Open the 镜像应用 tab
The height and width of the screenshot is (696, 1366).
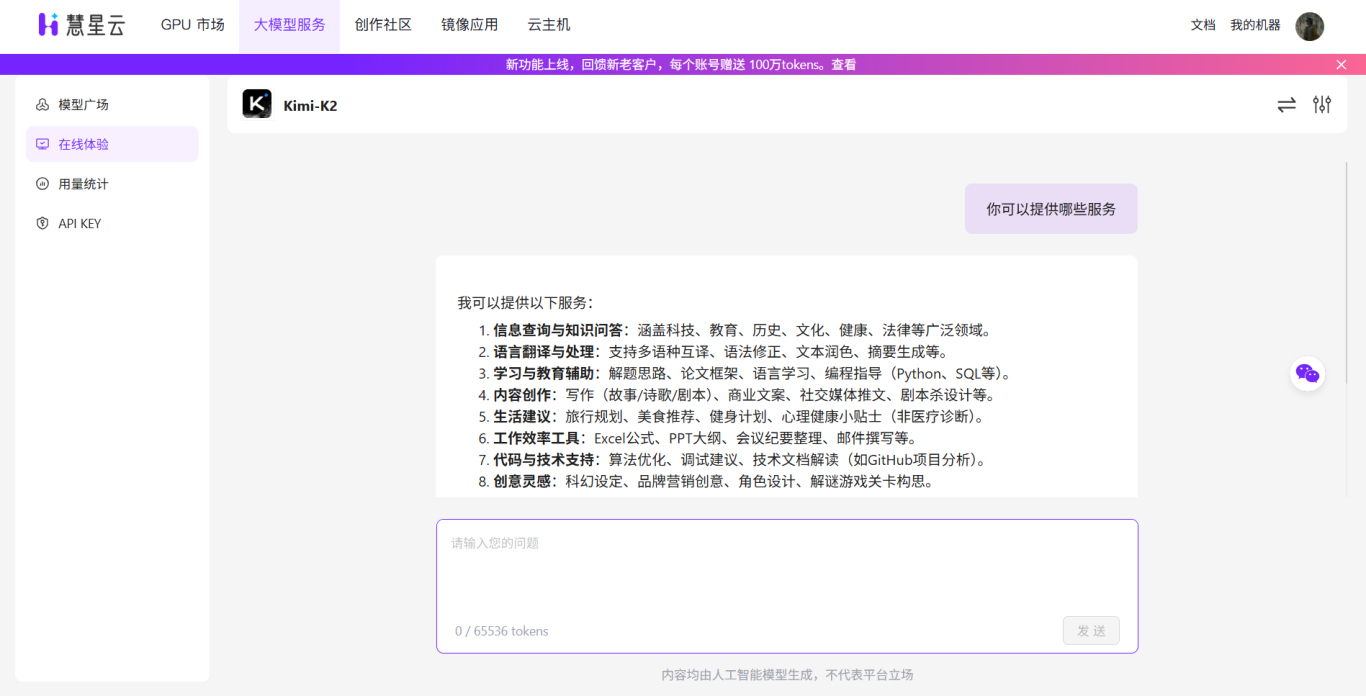click(470, 25)
